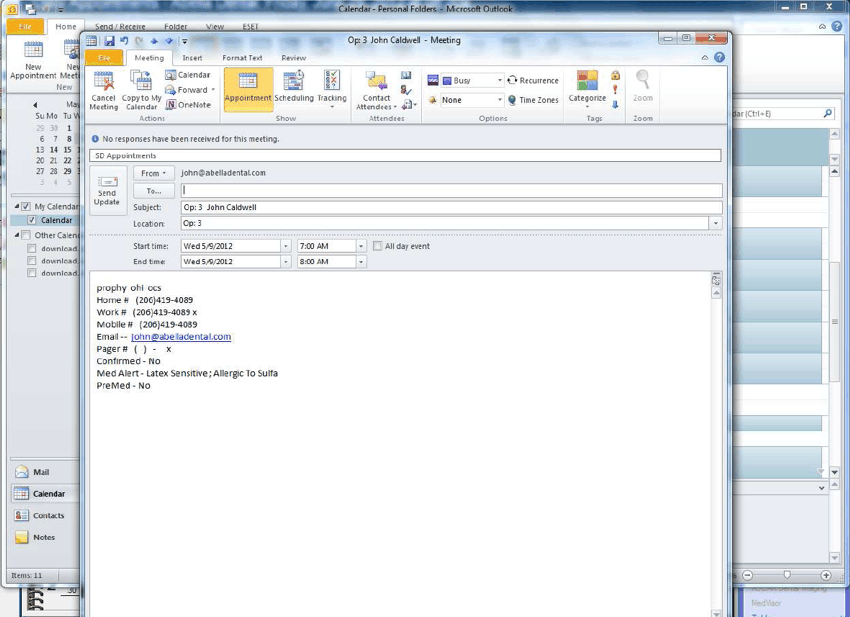Open the Reminder None dropdown
The width and height of the screenshot is (850, 617).
point(500,100)
